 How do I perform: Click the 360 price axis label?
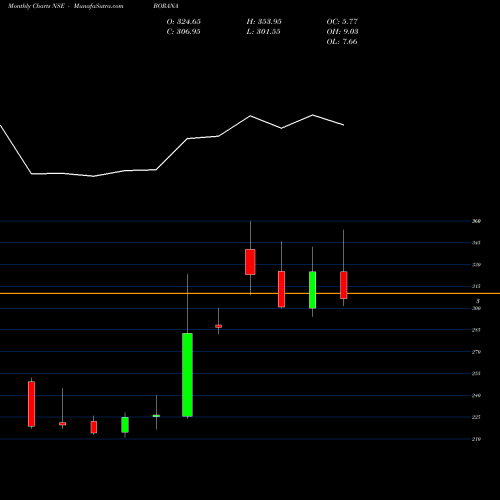pos(476,221)
